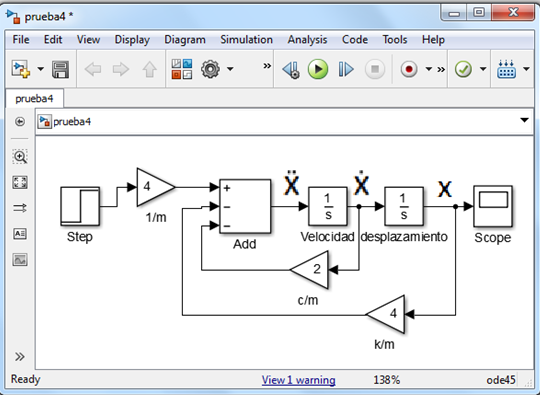Click the Image insert palette icon
540x395 pixels.
(20, 260)
